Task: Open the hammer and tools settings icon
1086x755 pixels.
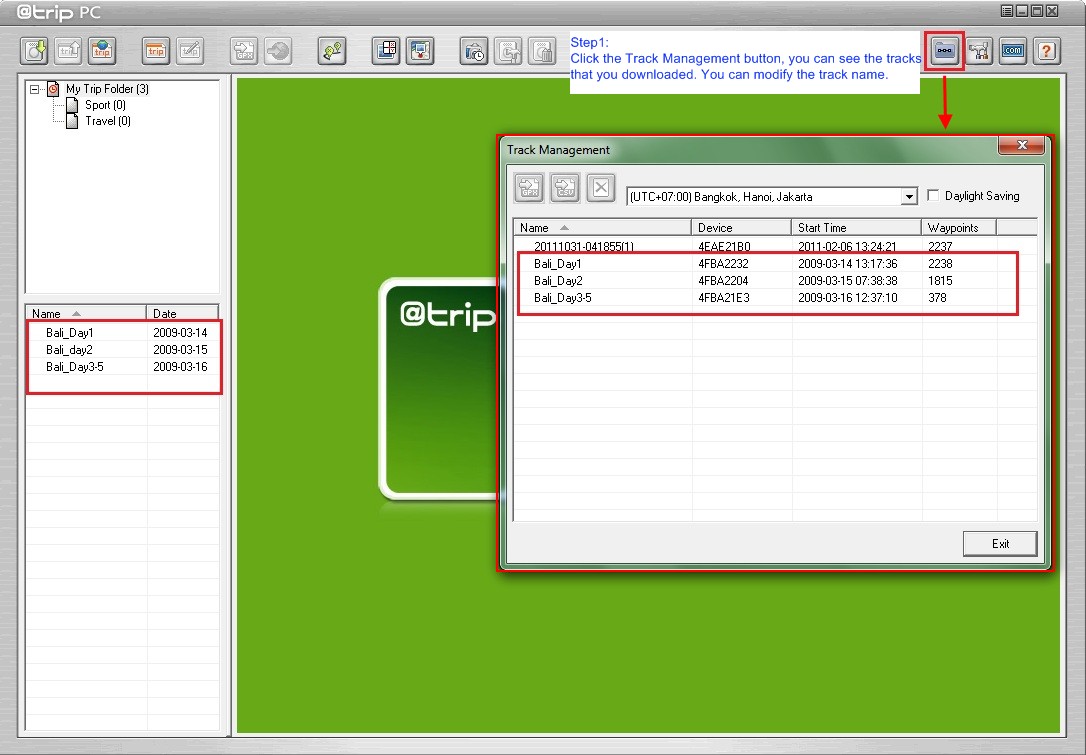Action: pos(979,51)
